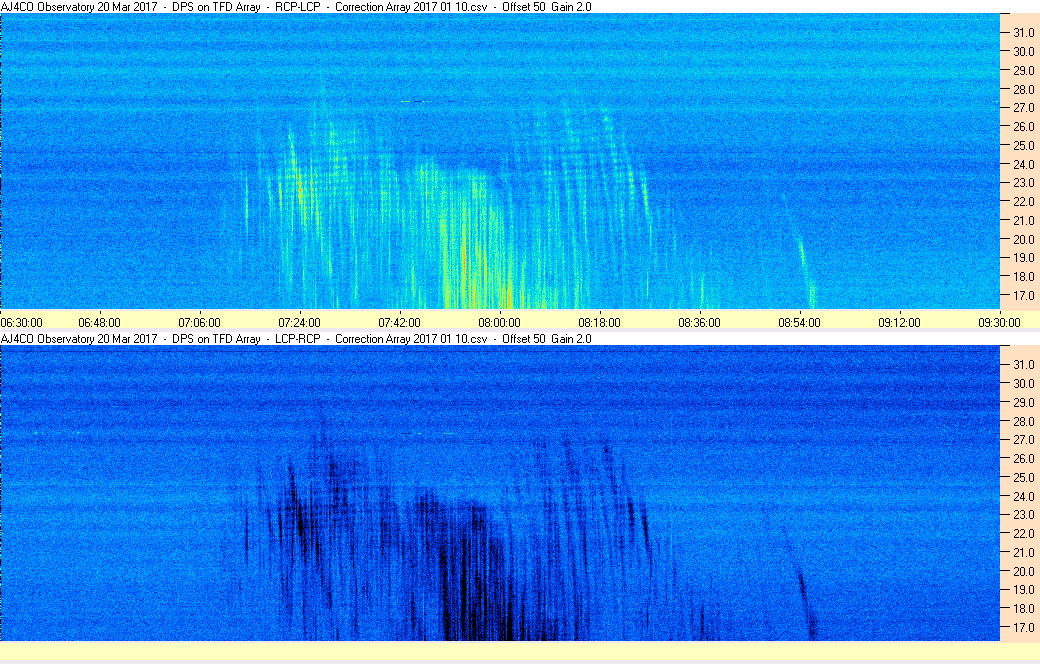Screen dimensions: 1040x664
Task: Click 31.0 on the lower frequency scale
Action: (x=1023, y=364)
